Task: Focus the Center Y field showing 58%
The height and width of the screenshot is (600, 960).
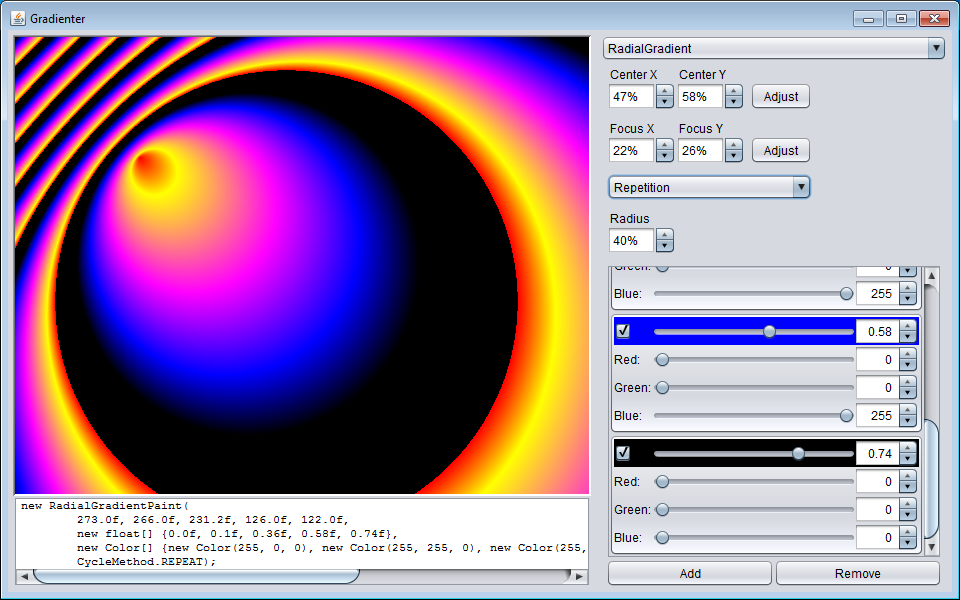Action: [700, 97]
